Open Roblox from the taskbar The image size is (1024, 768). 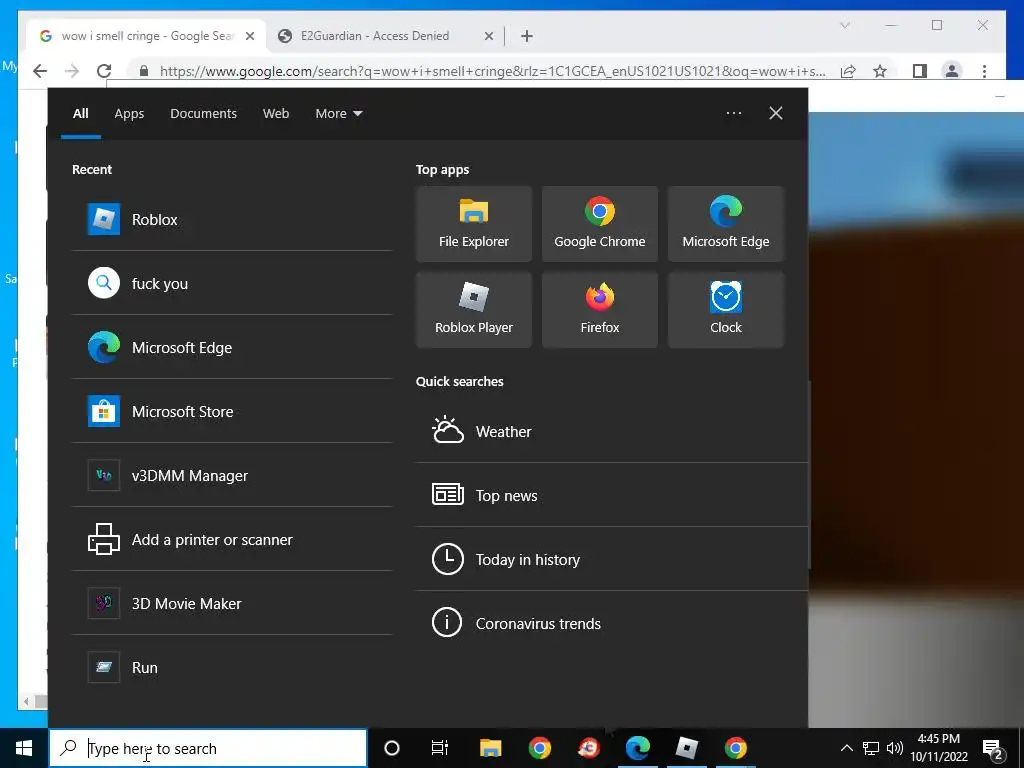(x=686, y=748)
